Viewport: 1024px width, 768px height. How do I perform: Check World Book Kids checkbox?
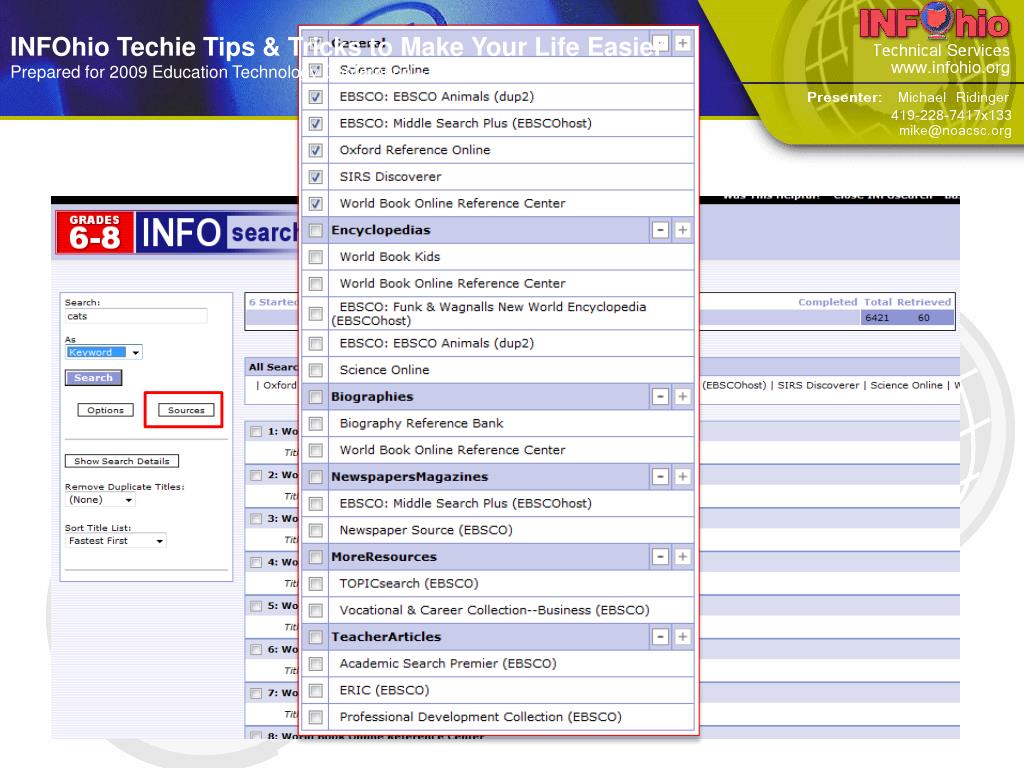[x=315, y=257]
